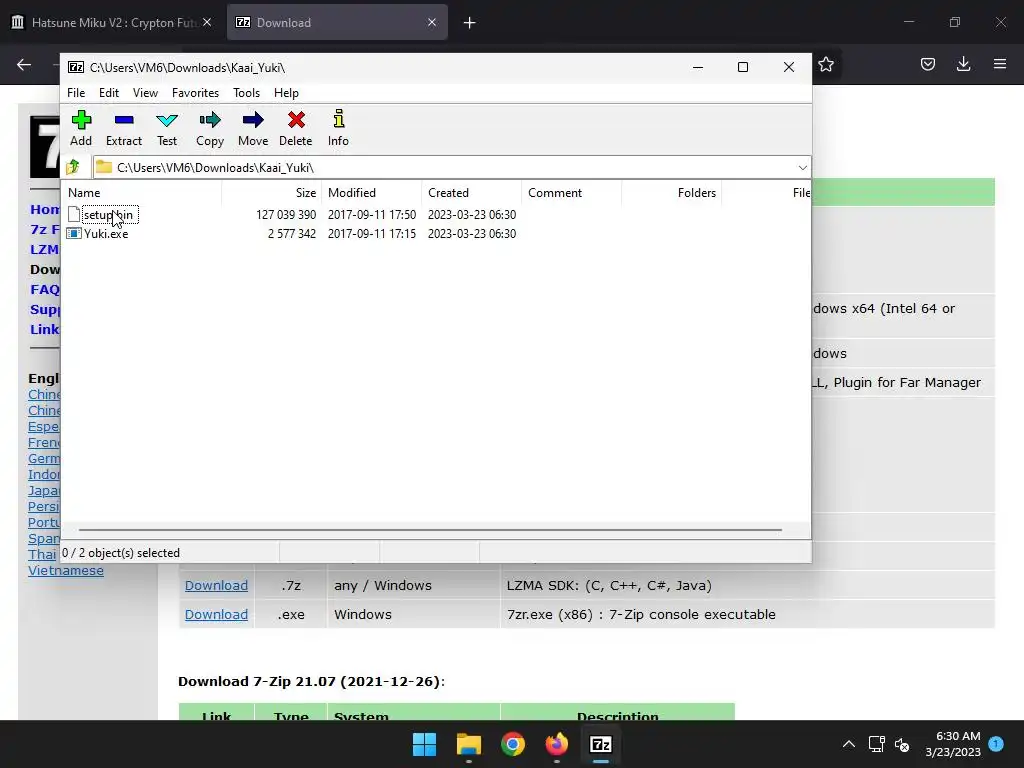Open the Favorites menu
The height and width of the screenshot is (768, 1024).
[195, 93]
